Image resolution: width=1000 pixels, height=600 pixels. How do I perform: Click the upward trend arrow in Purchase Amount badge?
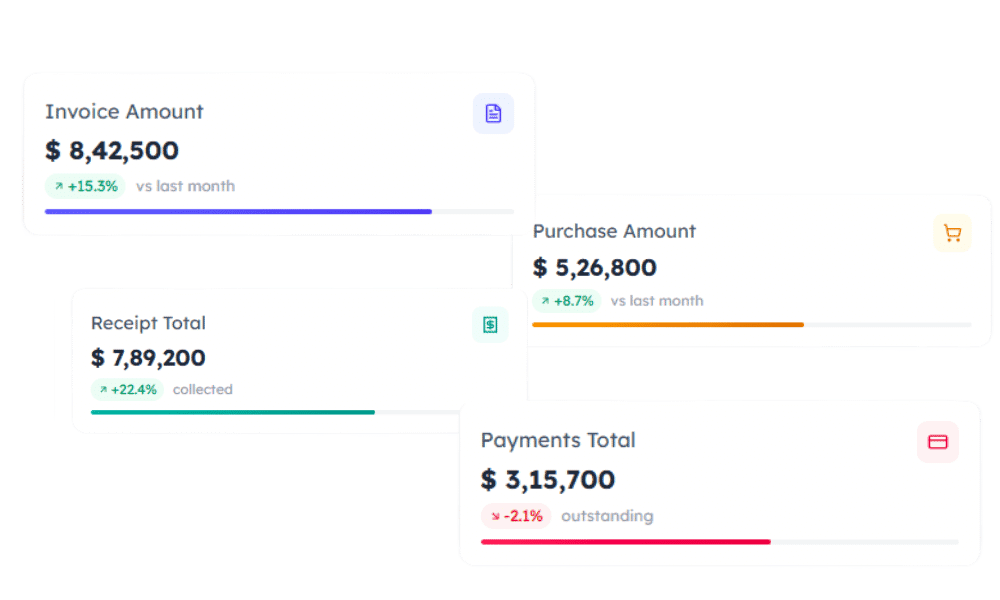[545, 301]
